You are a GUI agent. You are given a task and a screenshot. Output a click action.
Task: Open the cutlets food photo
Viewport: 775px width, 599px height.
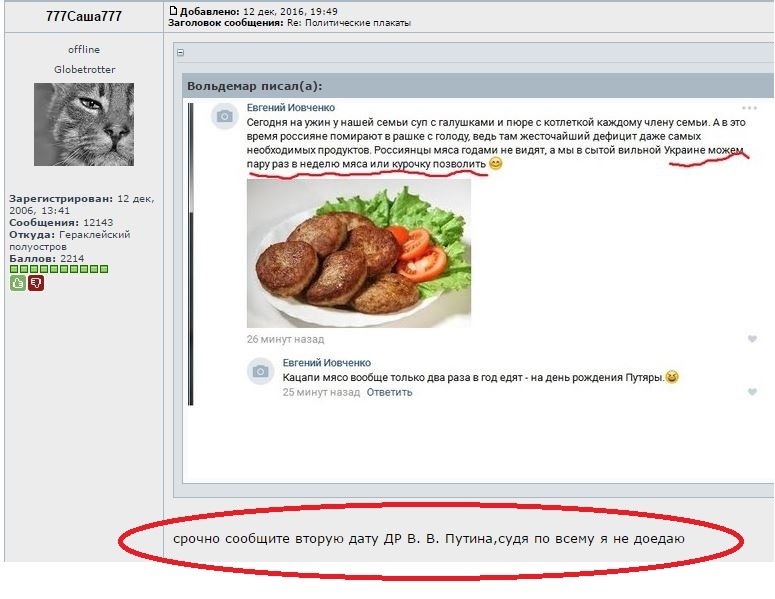(x=359, y=253)
